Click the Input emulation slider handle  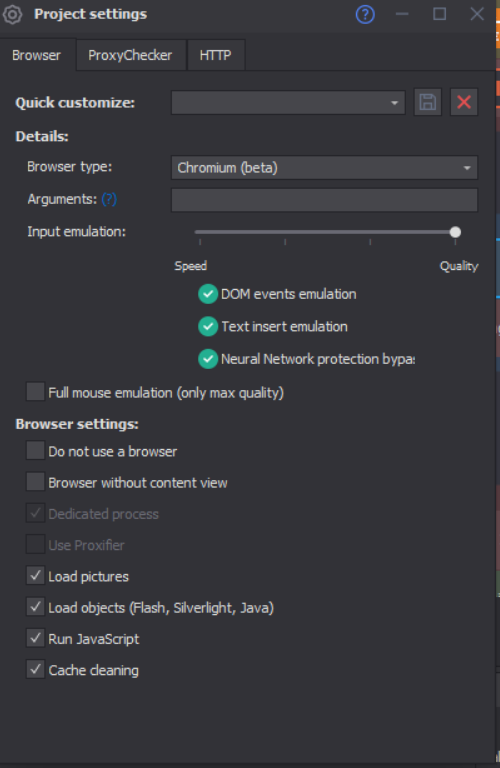455,232
